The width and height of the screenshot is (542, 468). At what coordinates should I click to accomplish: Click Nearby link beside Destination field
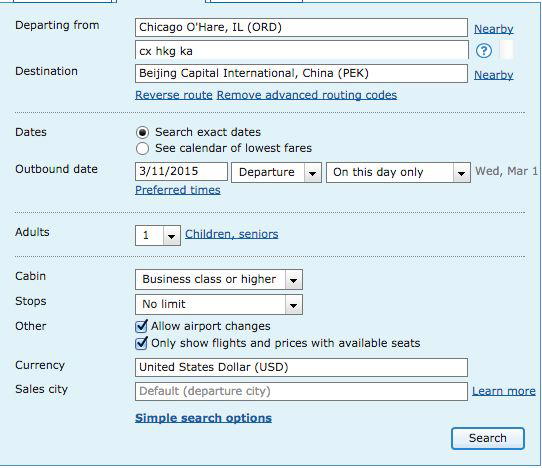(493, 75)
